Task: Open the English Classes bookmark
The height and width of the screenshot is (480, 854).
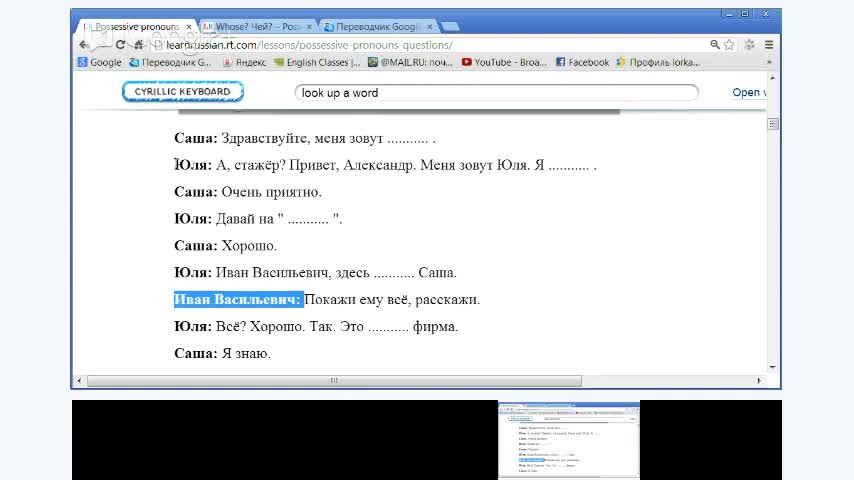Action: [317, 62]
